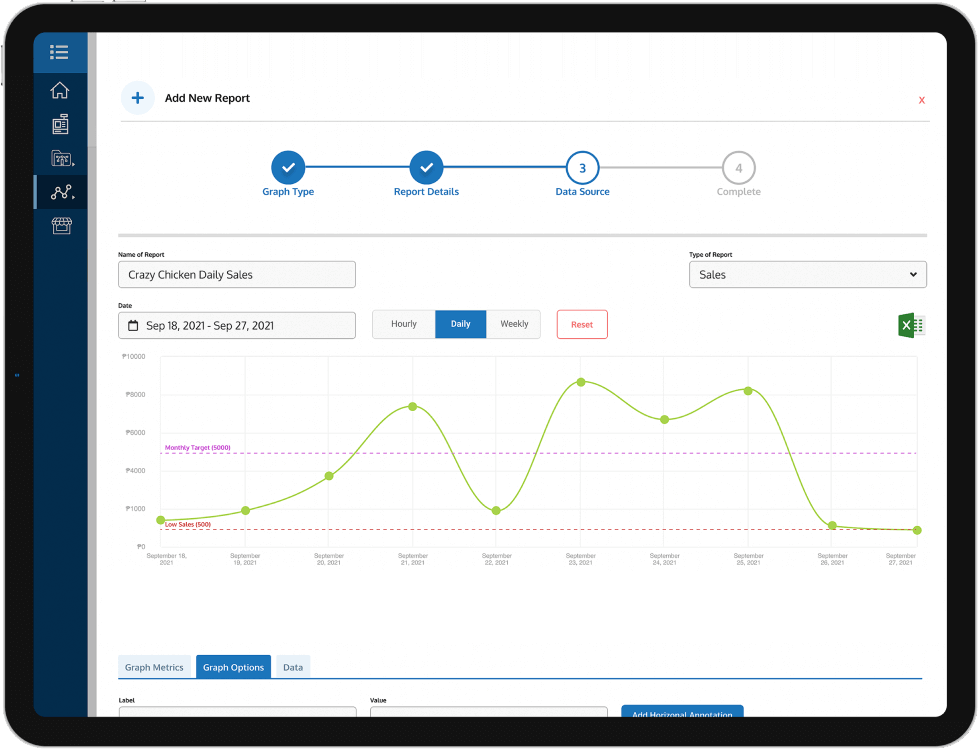Keep Daily interval selected
The height and width of the screenshot is (751, 979).
pyautogui.click(x=460, y=324)
